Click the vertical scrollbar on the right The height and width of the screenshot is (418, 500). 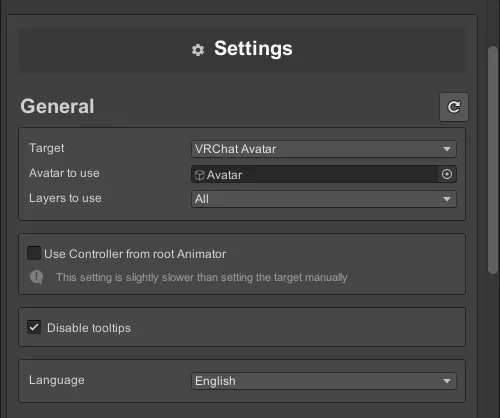492,160
